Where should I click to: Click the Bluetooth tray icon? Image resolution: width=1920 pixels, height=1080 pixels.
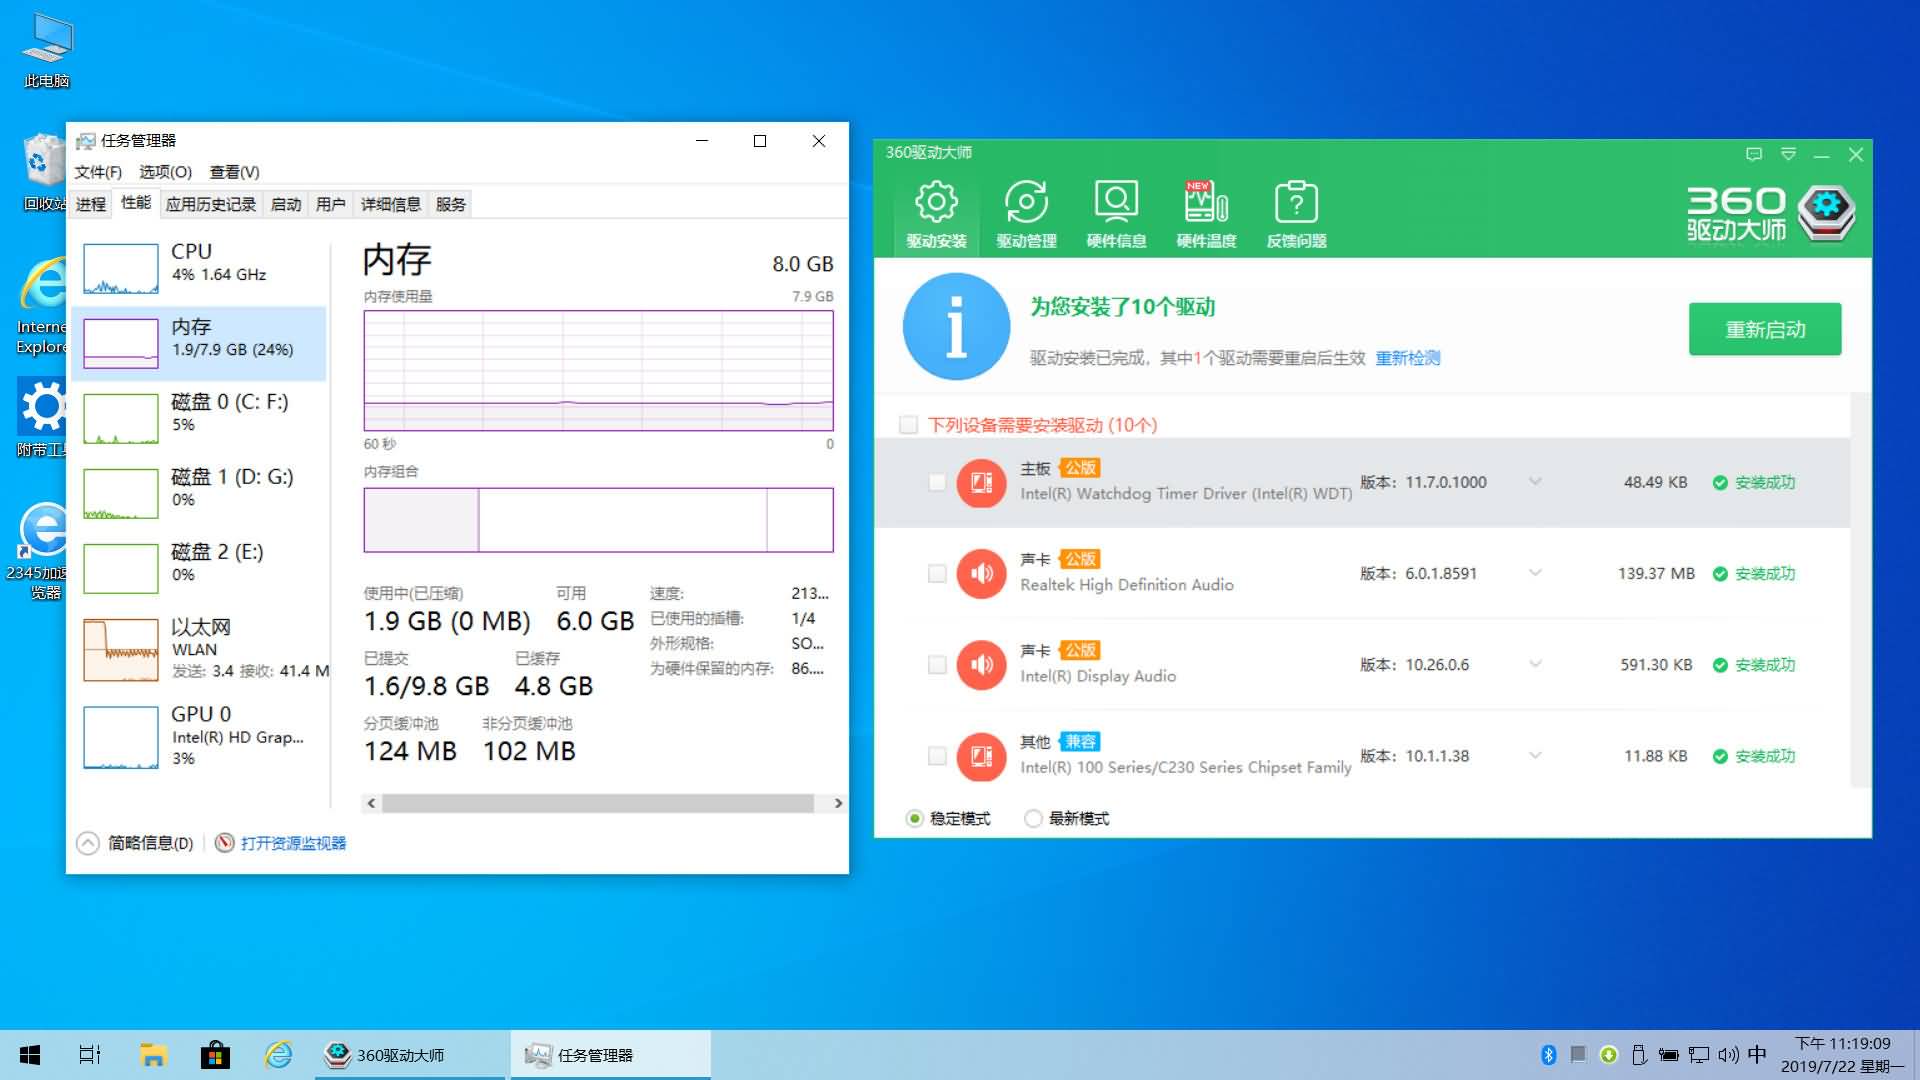click(1548, 1055)
